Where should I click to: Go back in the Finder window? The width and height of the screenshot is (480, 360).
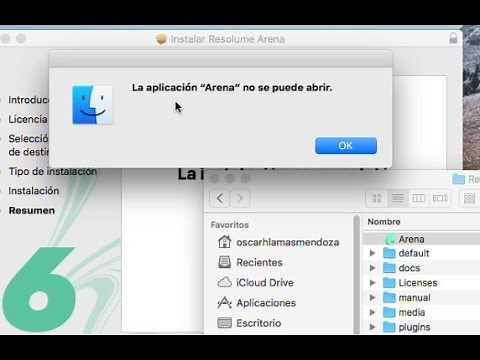pyautogui.click(x=219, y=198)
